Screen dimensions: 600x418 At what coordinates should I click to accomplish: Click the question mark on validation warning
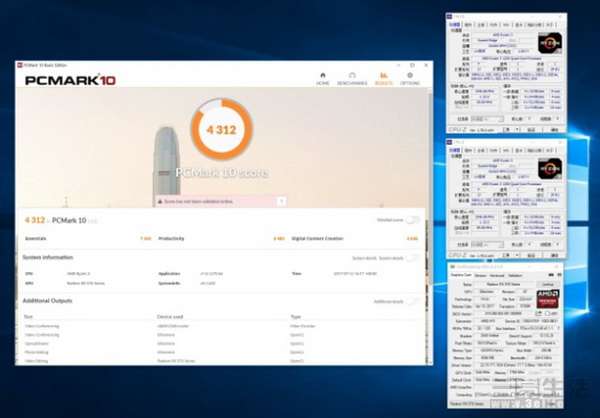[281, 201]
